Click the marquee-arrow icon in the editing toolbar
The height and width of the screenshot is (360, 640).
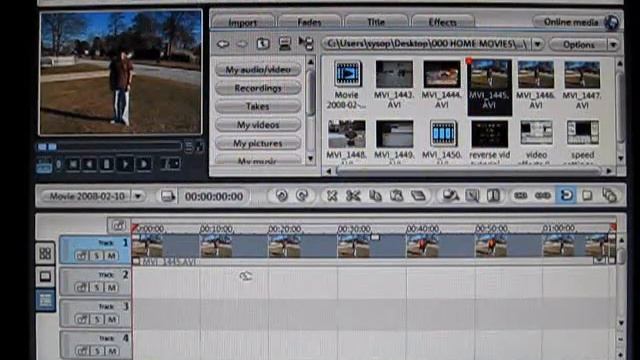click(x=472, y=196)
